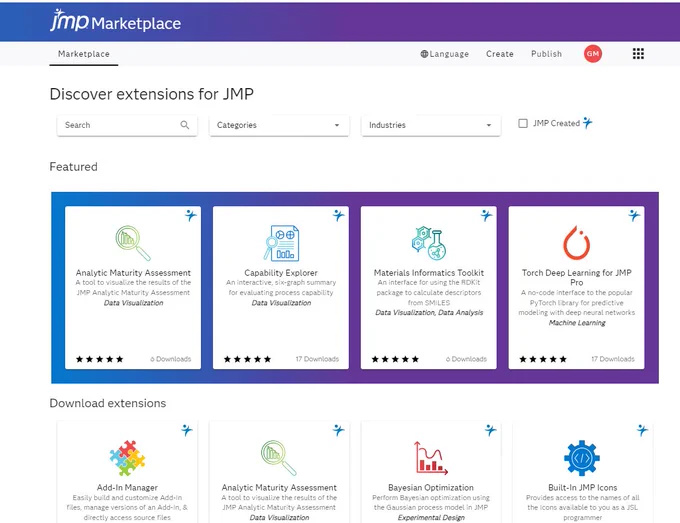
Task: Click the Add-In Manager title
Action: [x=127, y=487]
